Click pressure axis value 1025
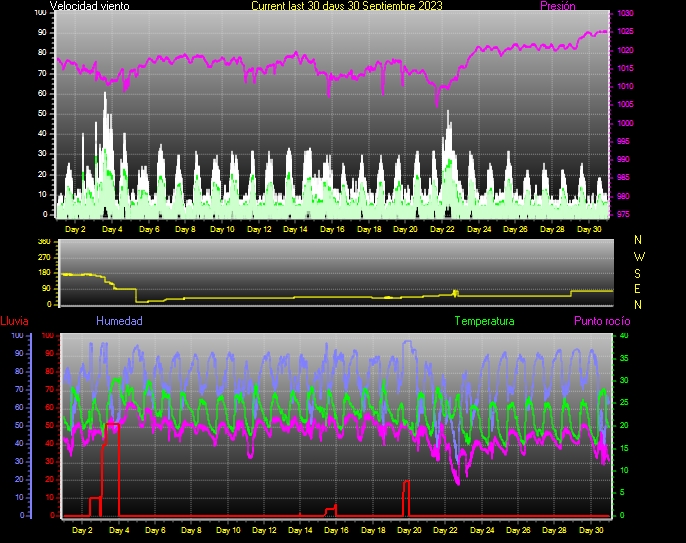Viewport: 686px width, 543px height. coord(625,32)
